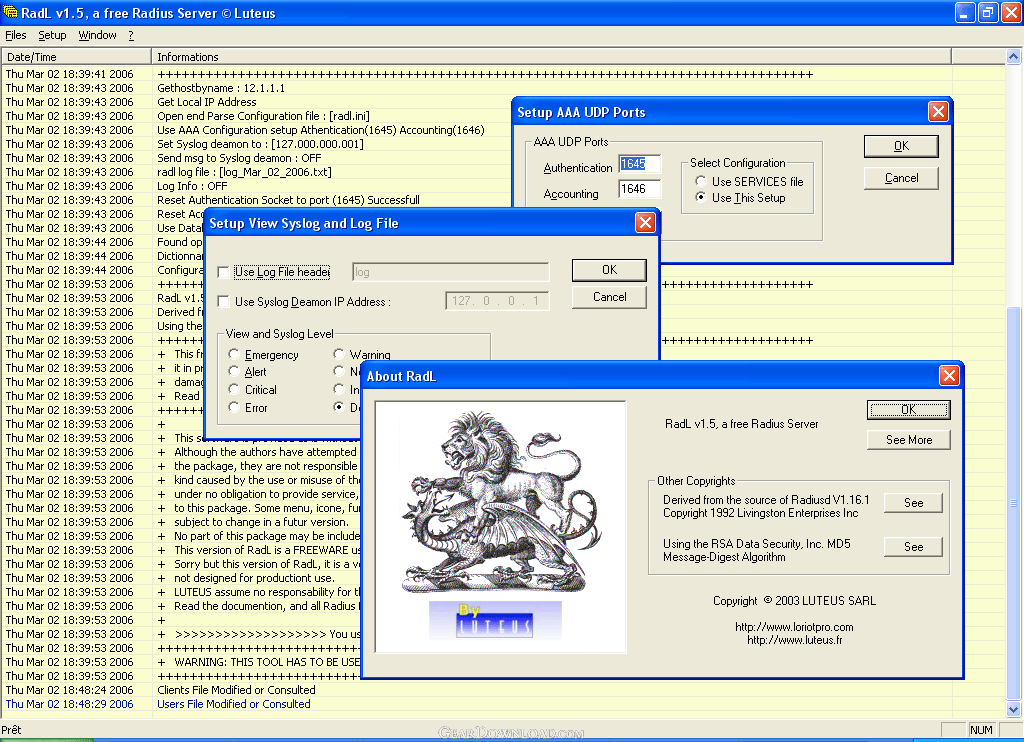Click the loriotpro.com URL text

coord(794,627)
